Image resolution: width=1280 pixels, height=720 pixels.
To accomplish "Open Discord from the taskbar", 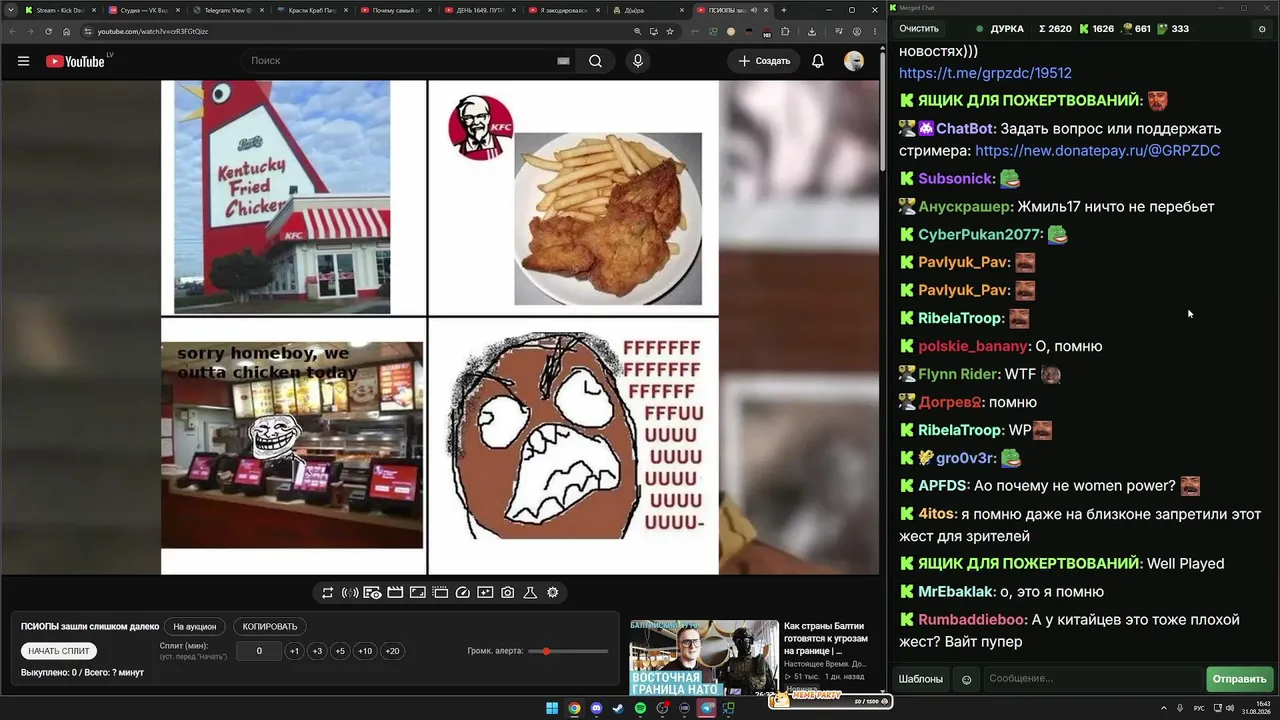I will [596, 709].
